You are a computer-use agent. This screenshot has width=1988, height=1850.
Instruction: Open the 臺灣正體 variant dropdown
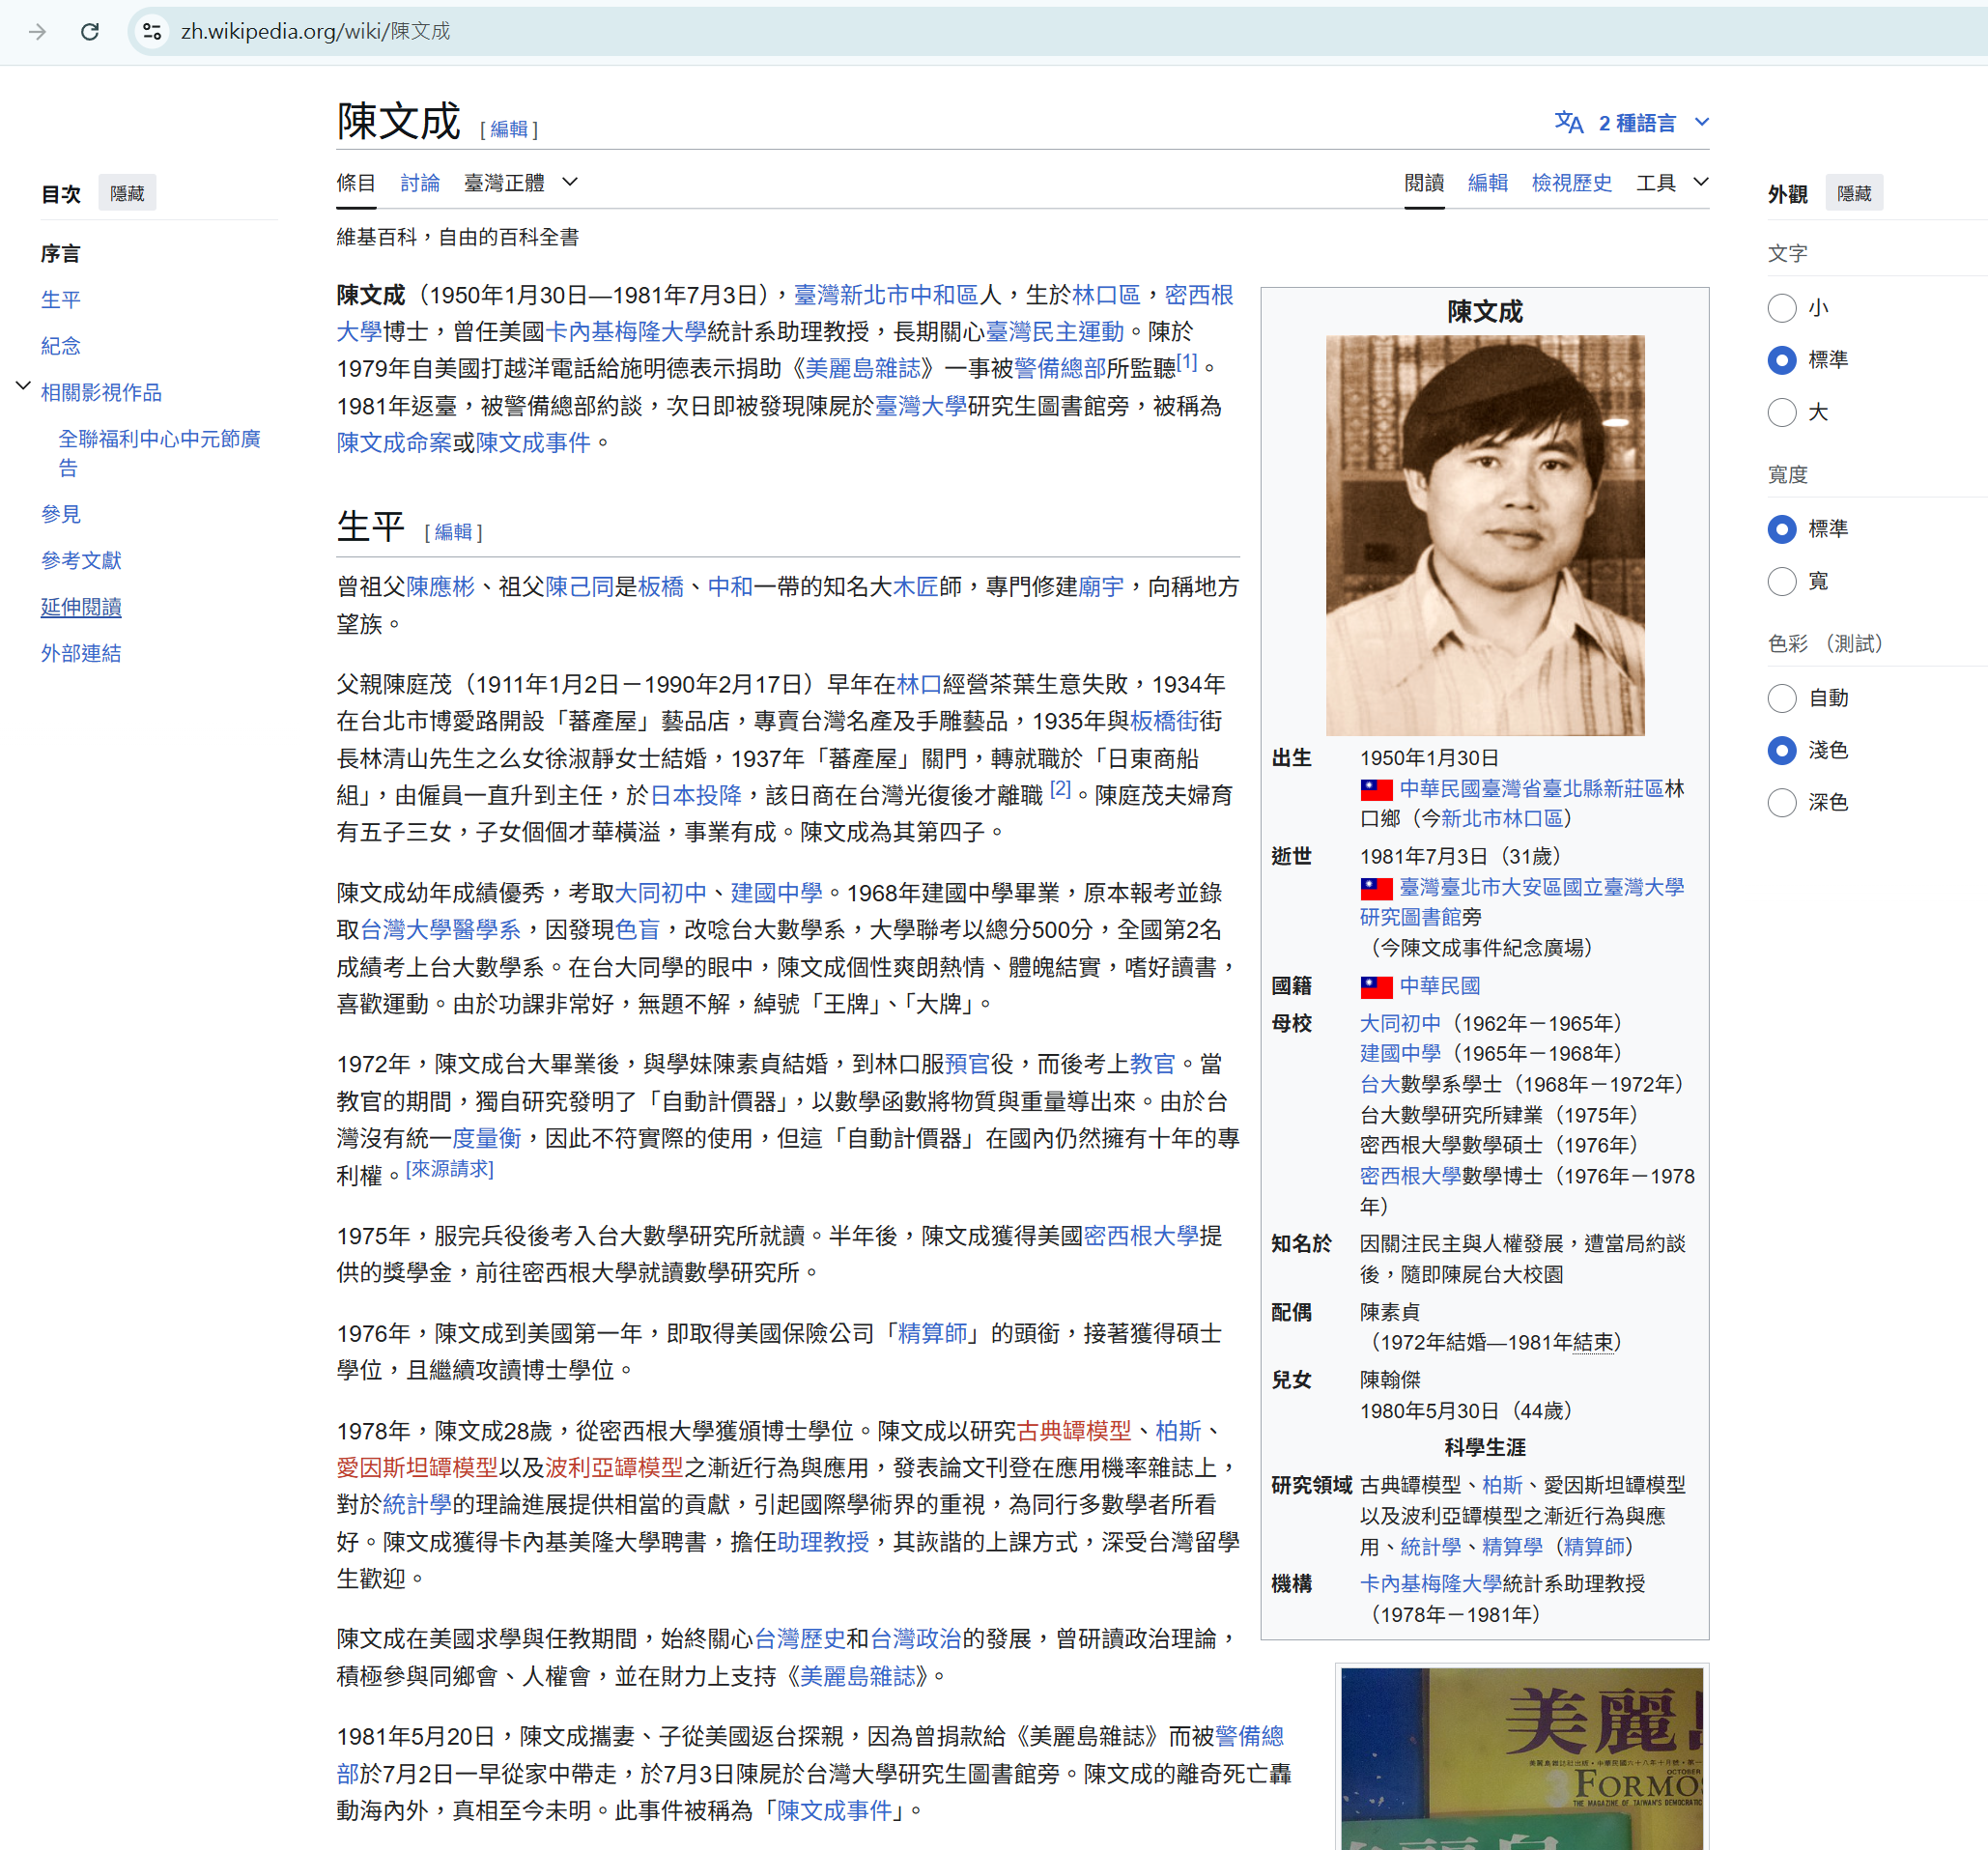521,183
